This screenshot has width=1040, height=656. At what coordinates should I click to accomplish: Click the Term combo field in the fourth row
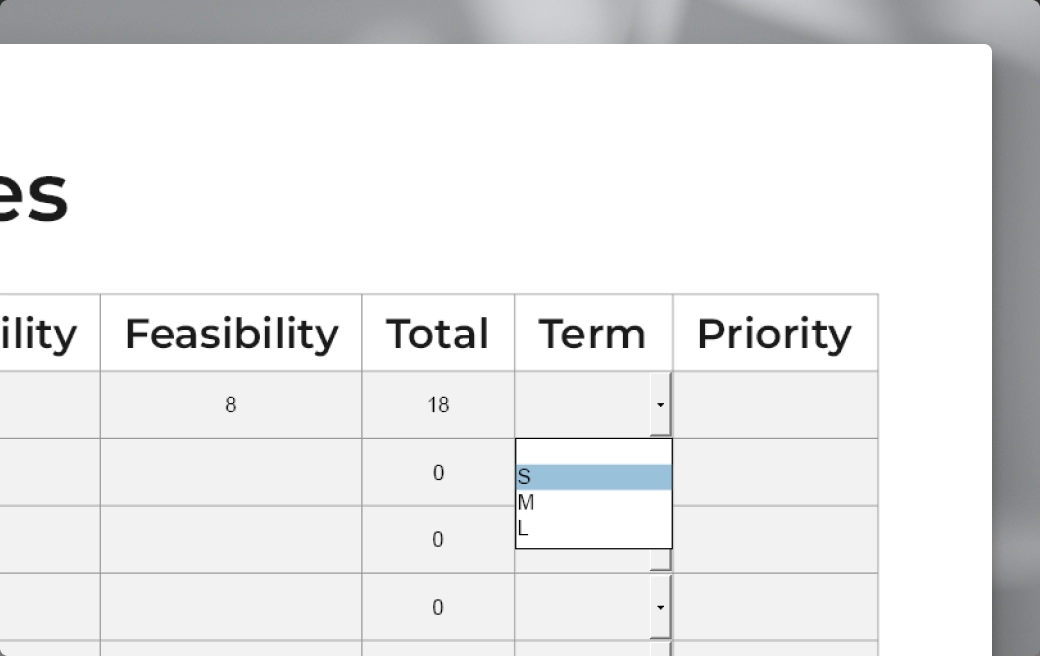pyautogui.click(x=583, y=607)
